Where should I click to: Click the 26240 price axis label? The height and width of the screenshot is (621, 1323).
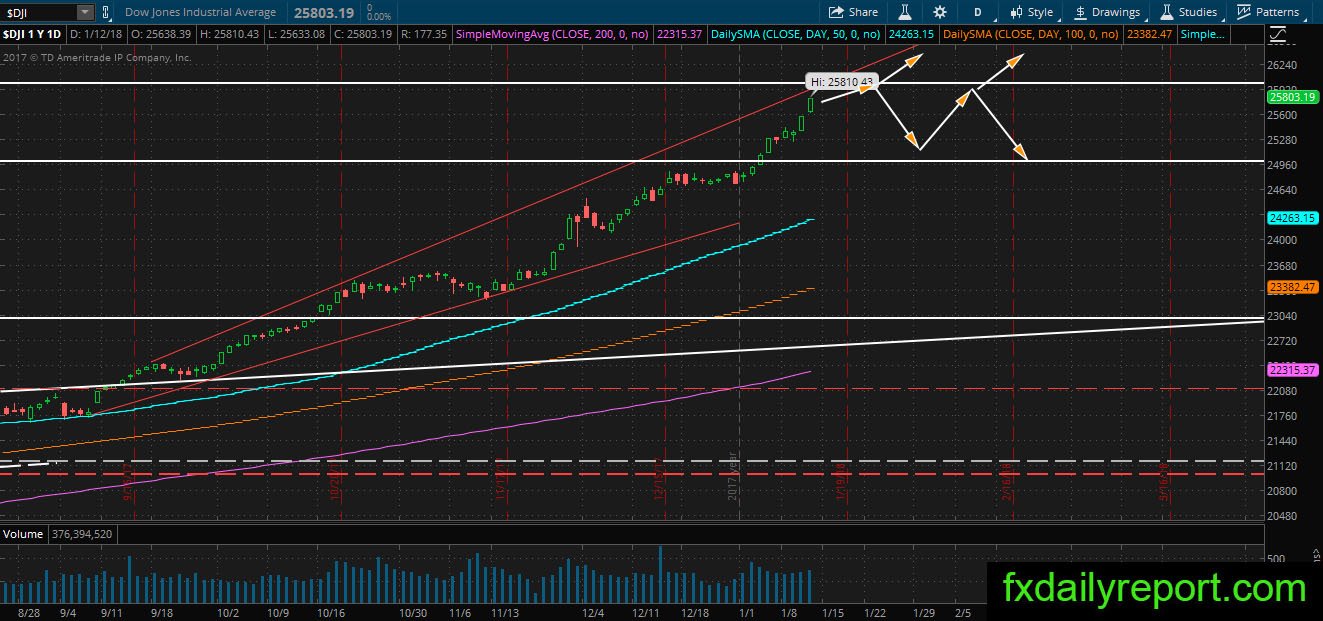coord(1283,65)
